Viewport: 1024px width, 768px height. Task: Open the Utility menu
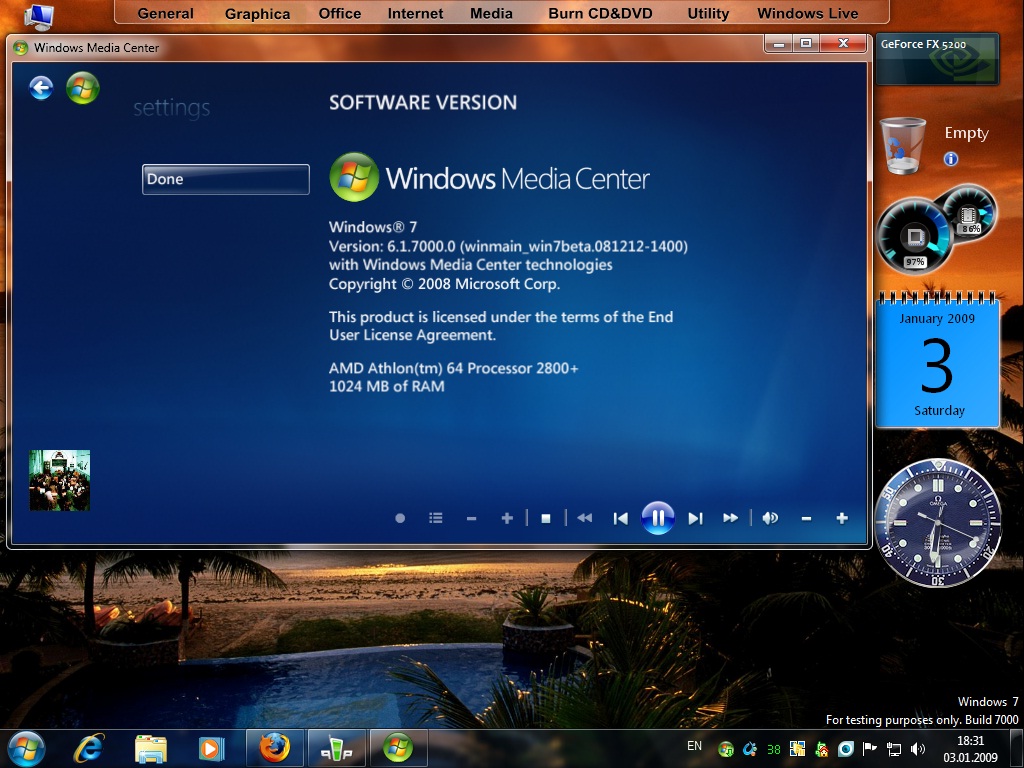point(708,14)
